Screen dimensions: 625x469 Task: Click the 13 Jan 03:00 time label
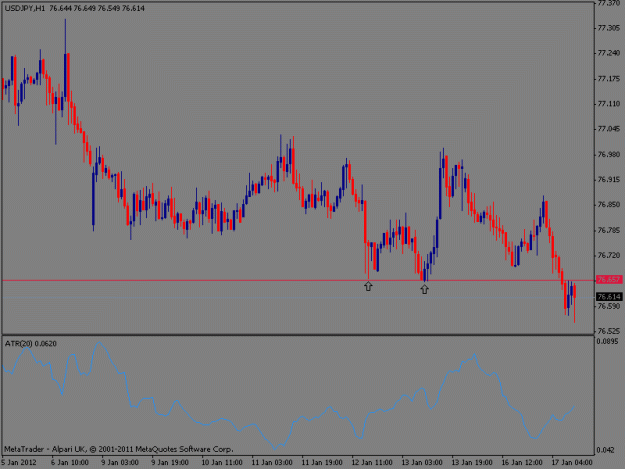click(x=422, y=462)
